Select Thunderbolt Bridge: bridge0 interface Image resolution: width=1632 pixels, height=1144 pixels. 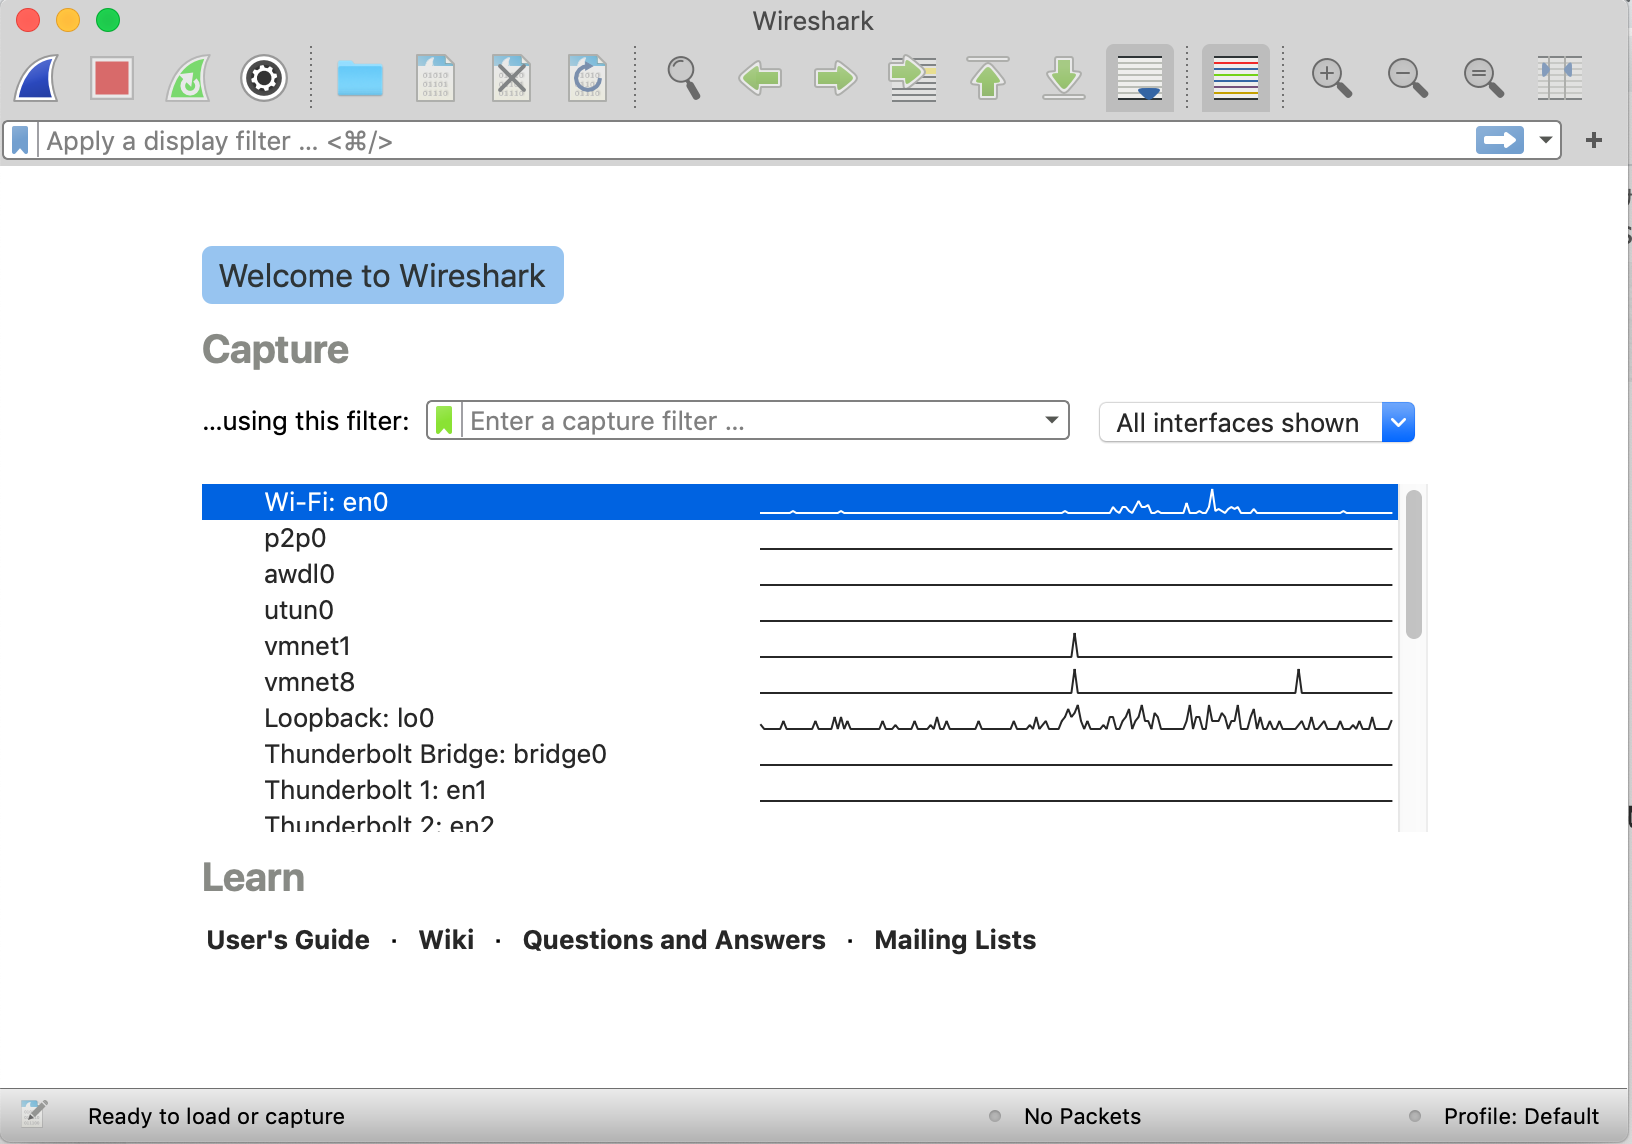tap(800, 754)
